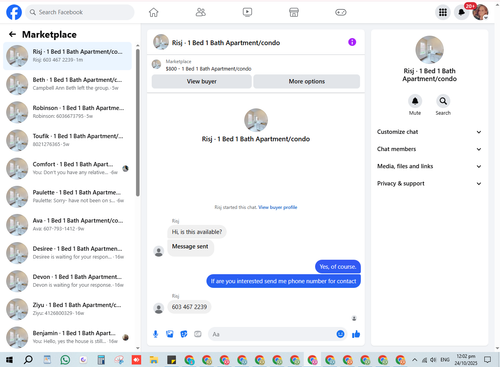Open the Comfort apartment conversation
This screenshot has width=500, height=367.
[x=67, y=169]
